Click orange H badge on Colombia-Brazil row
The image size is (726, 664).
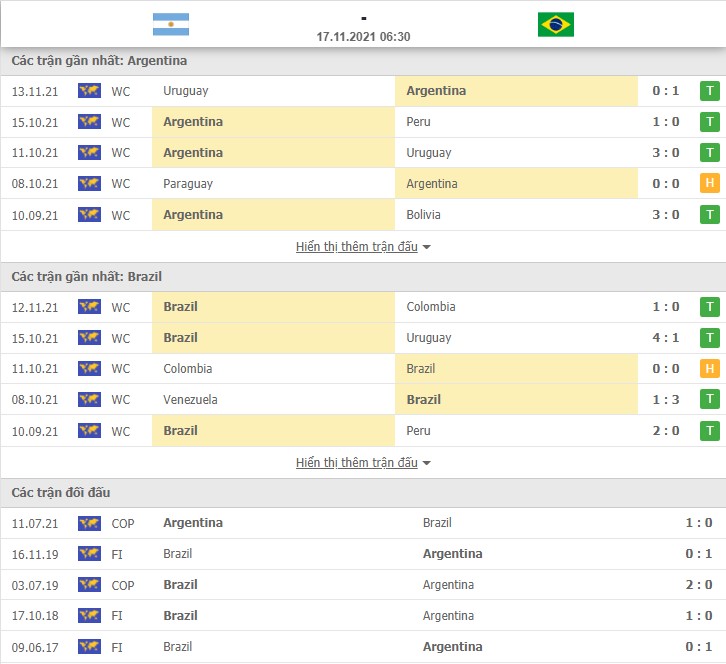coord(709,369)
